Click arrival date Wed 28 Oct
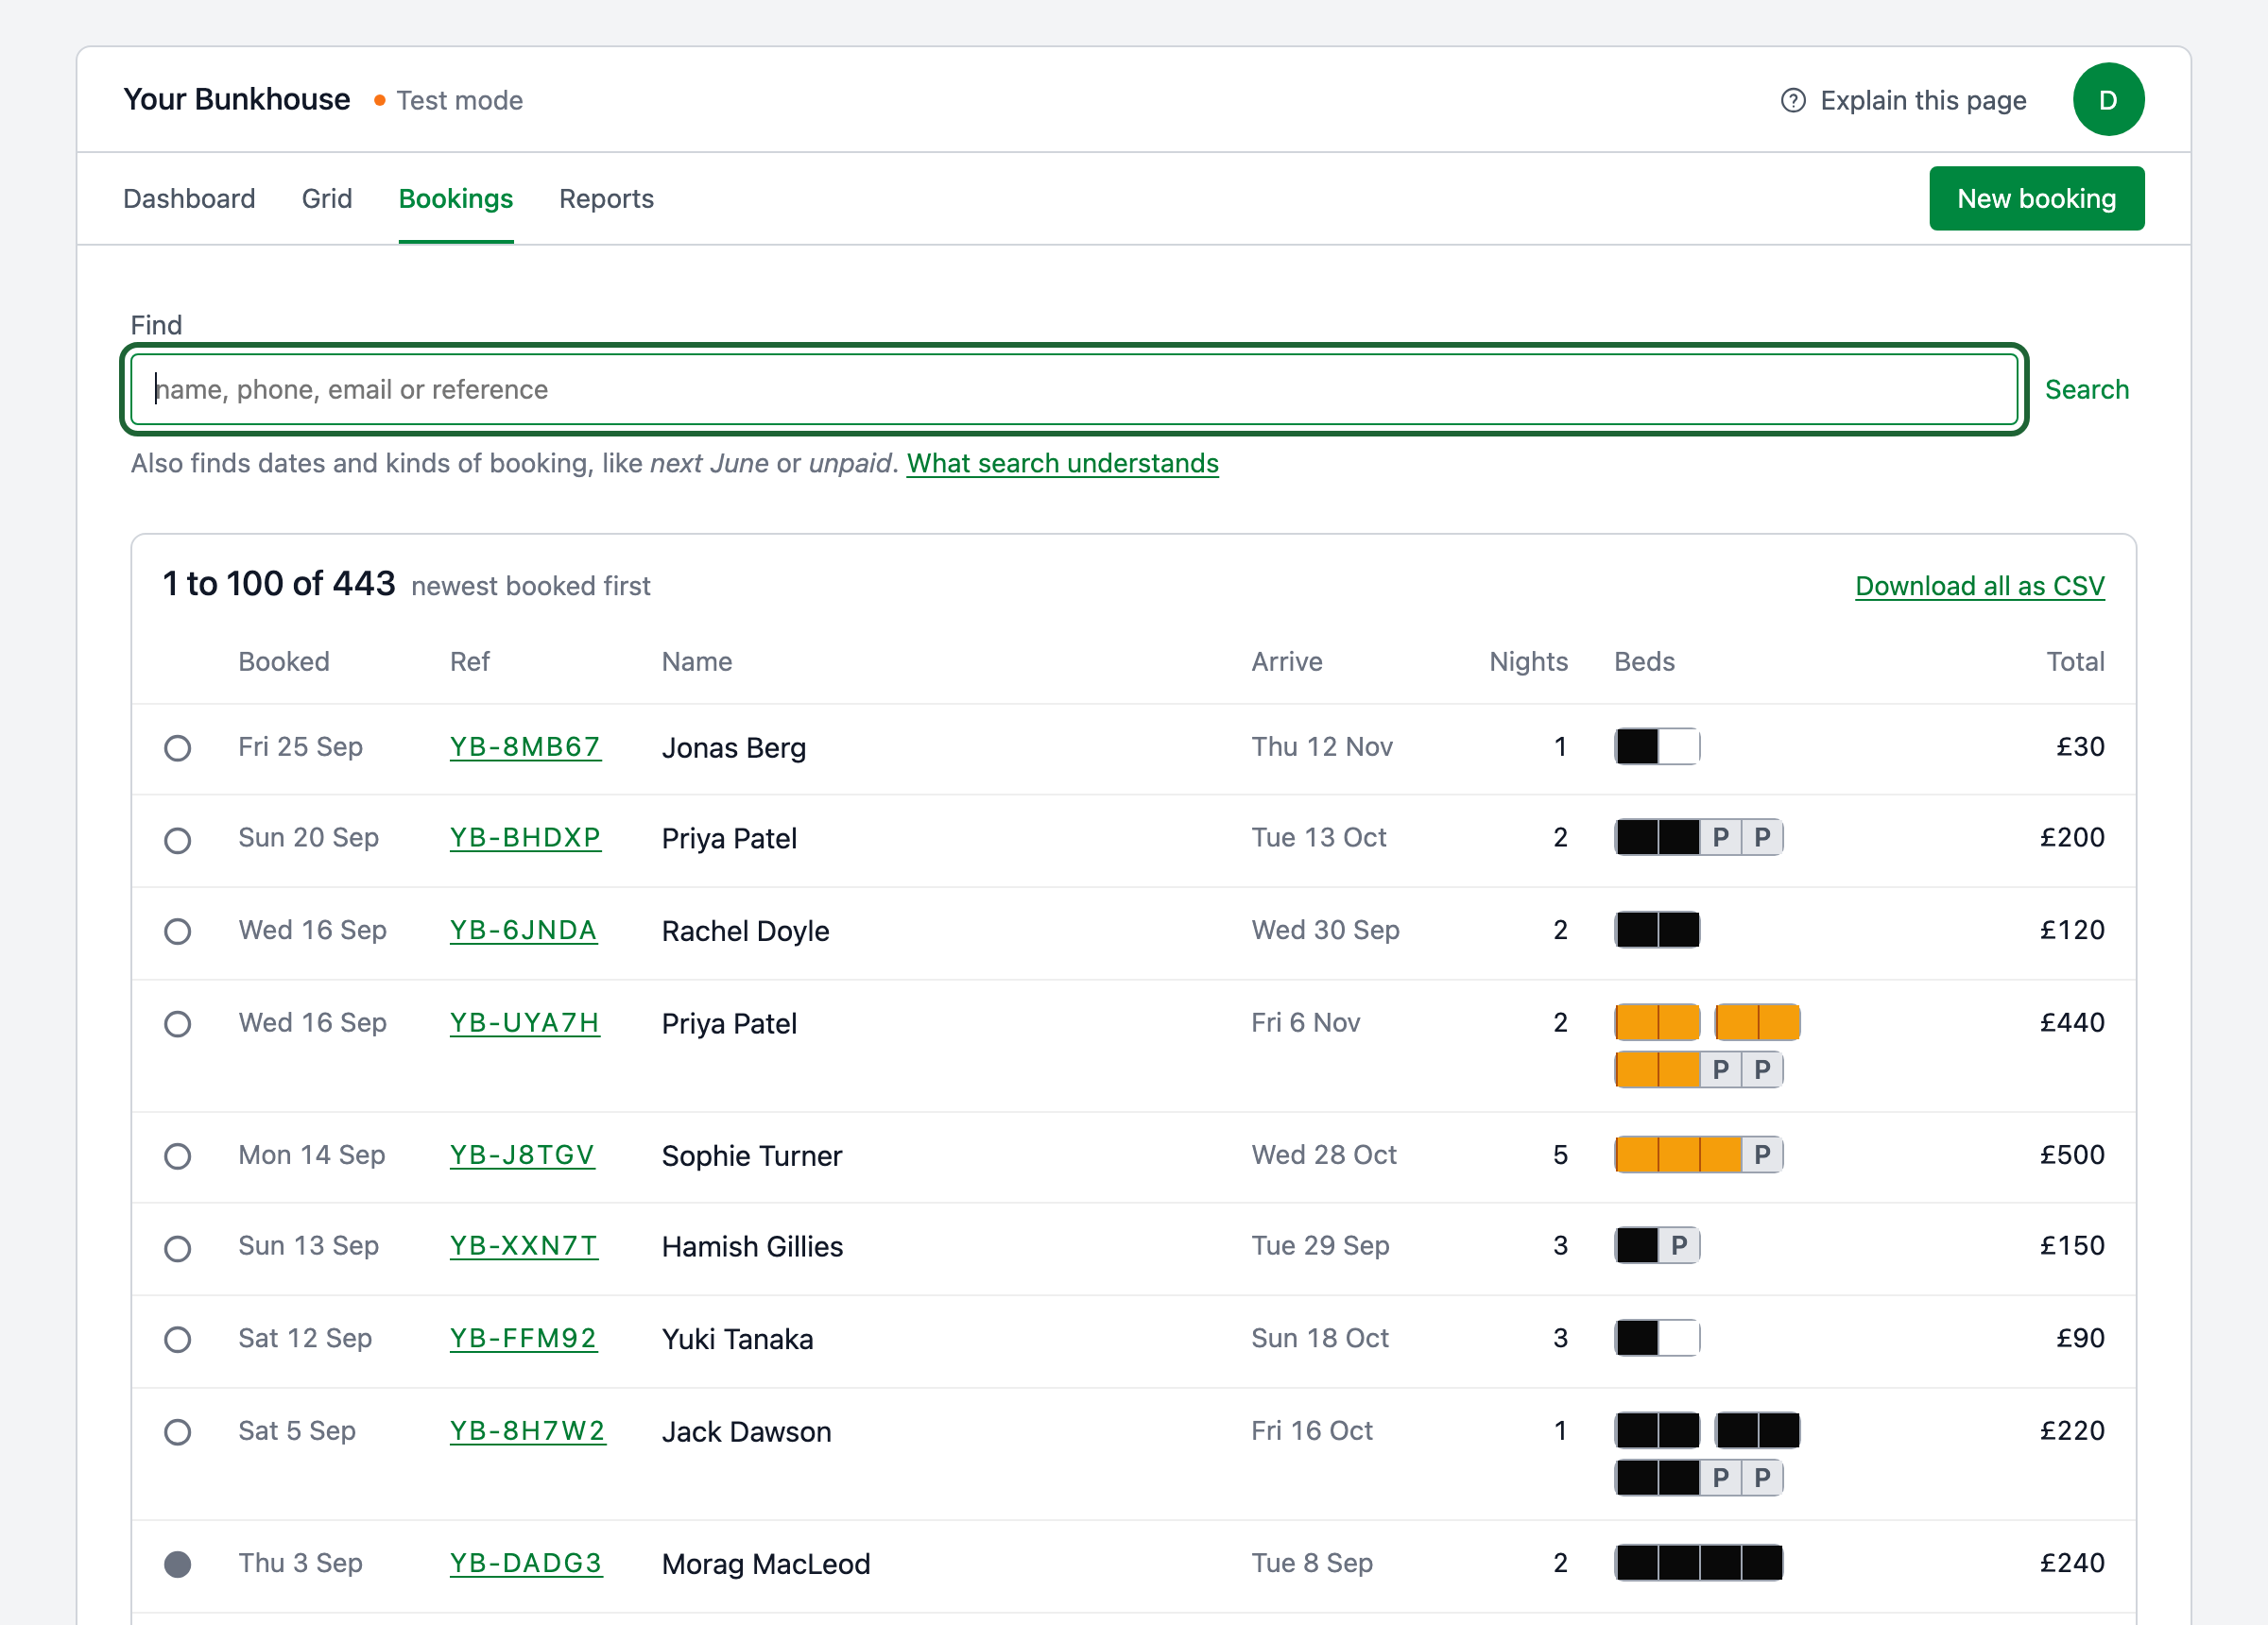Image resolution: width=2268 pixels, height=1625 pixels. [x=1323, y=1155]
